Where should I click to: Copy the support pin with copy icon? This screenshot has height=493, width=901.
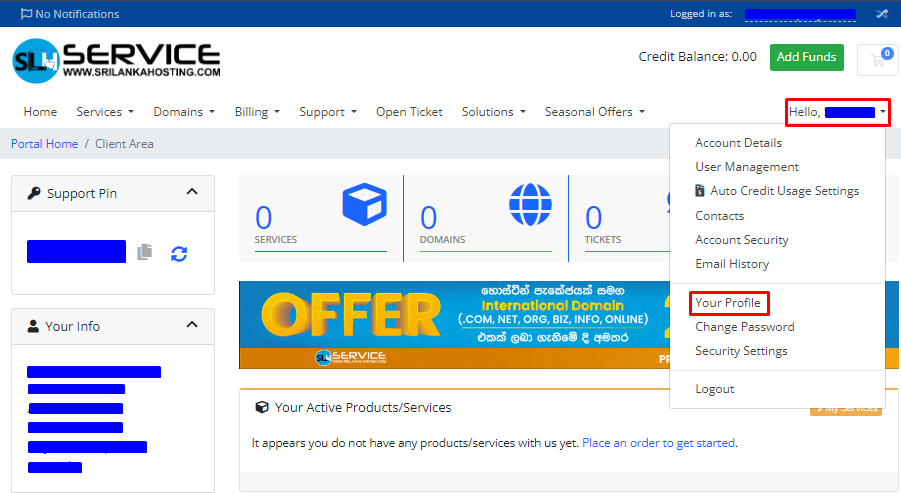[145, 252]
